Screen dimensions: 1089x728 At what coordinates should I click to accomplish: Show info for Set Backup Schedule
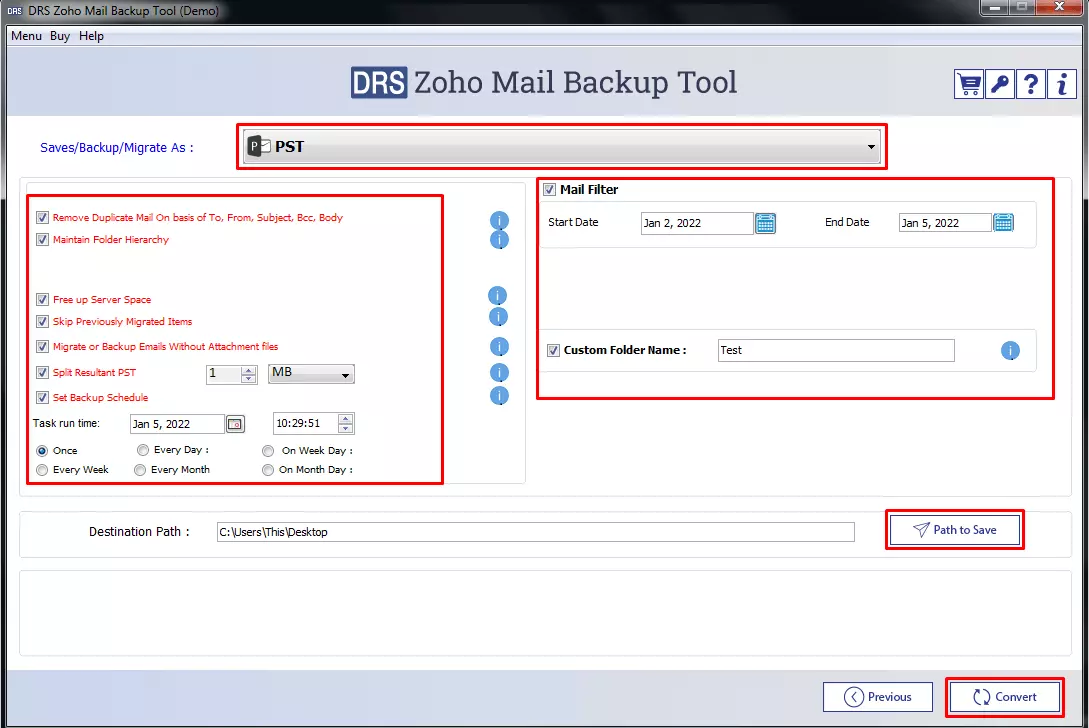click(x=499, y=396)
